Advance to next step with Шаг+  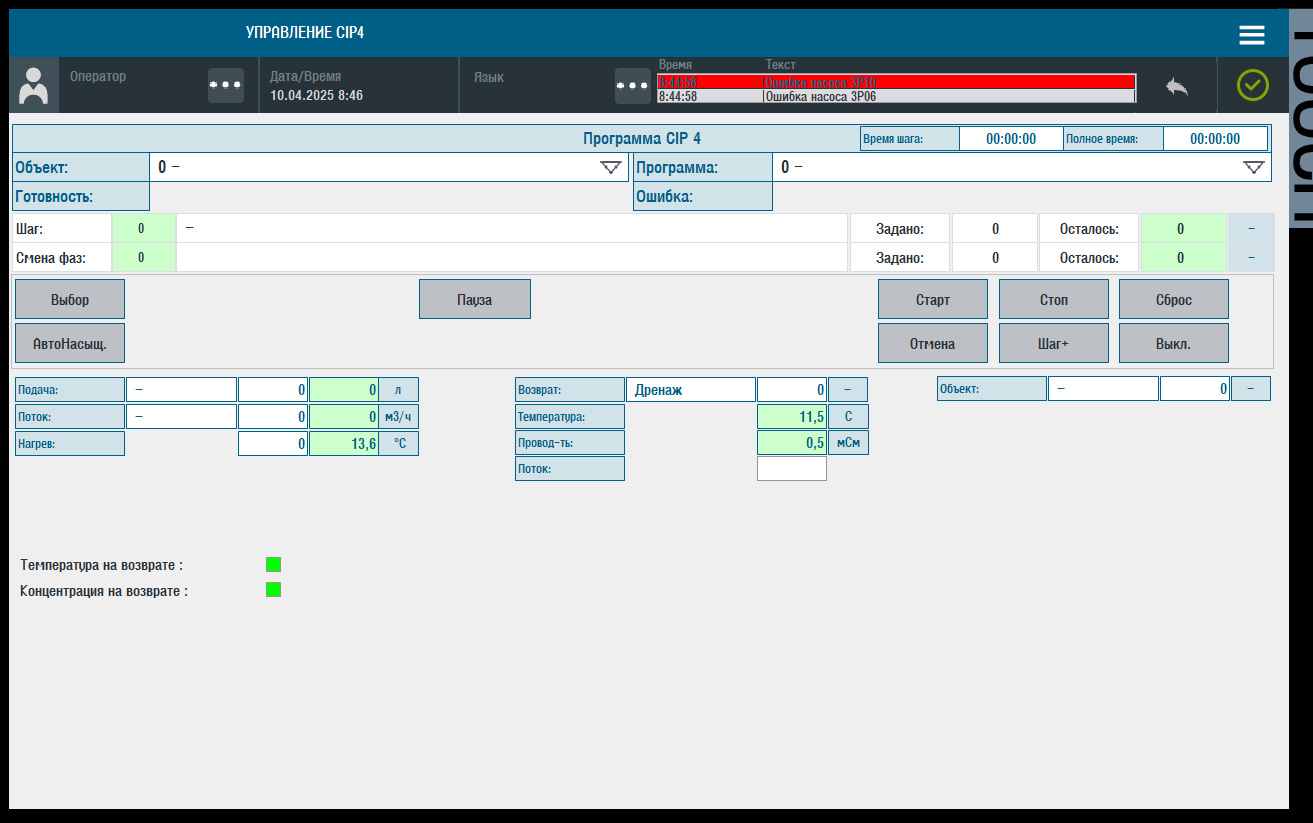tap(1053, 342)
